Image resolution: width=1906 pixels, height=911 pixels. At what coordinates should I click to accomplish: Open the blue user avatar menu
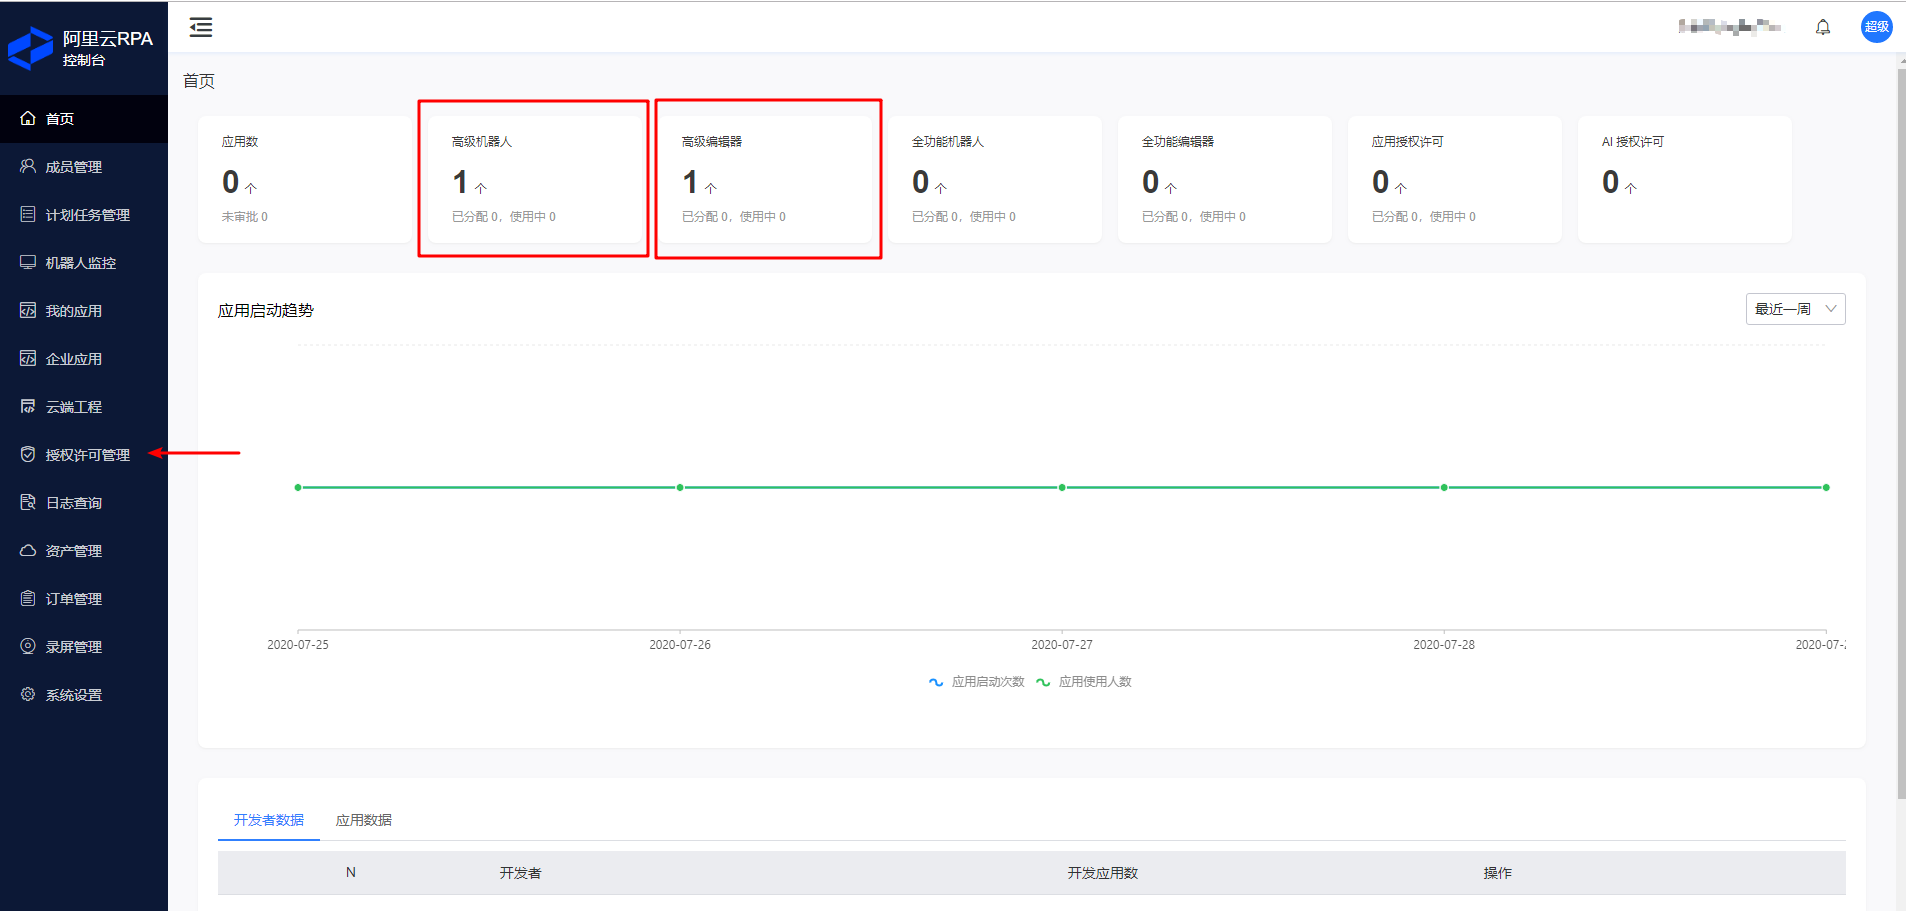pos(1876,27)
